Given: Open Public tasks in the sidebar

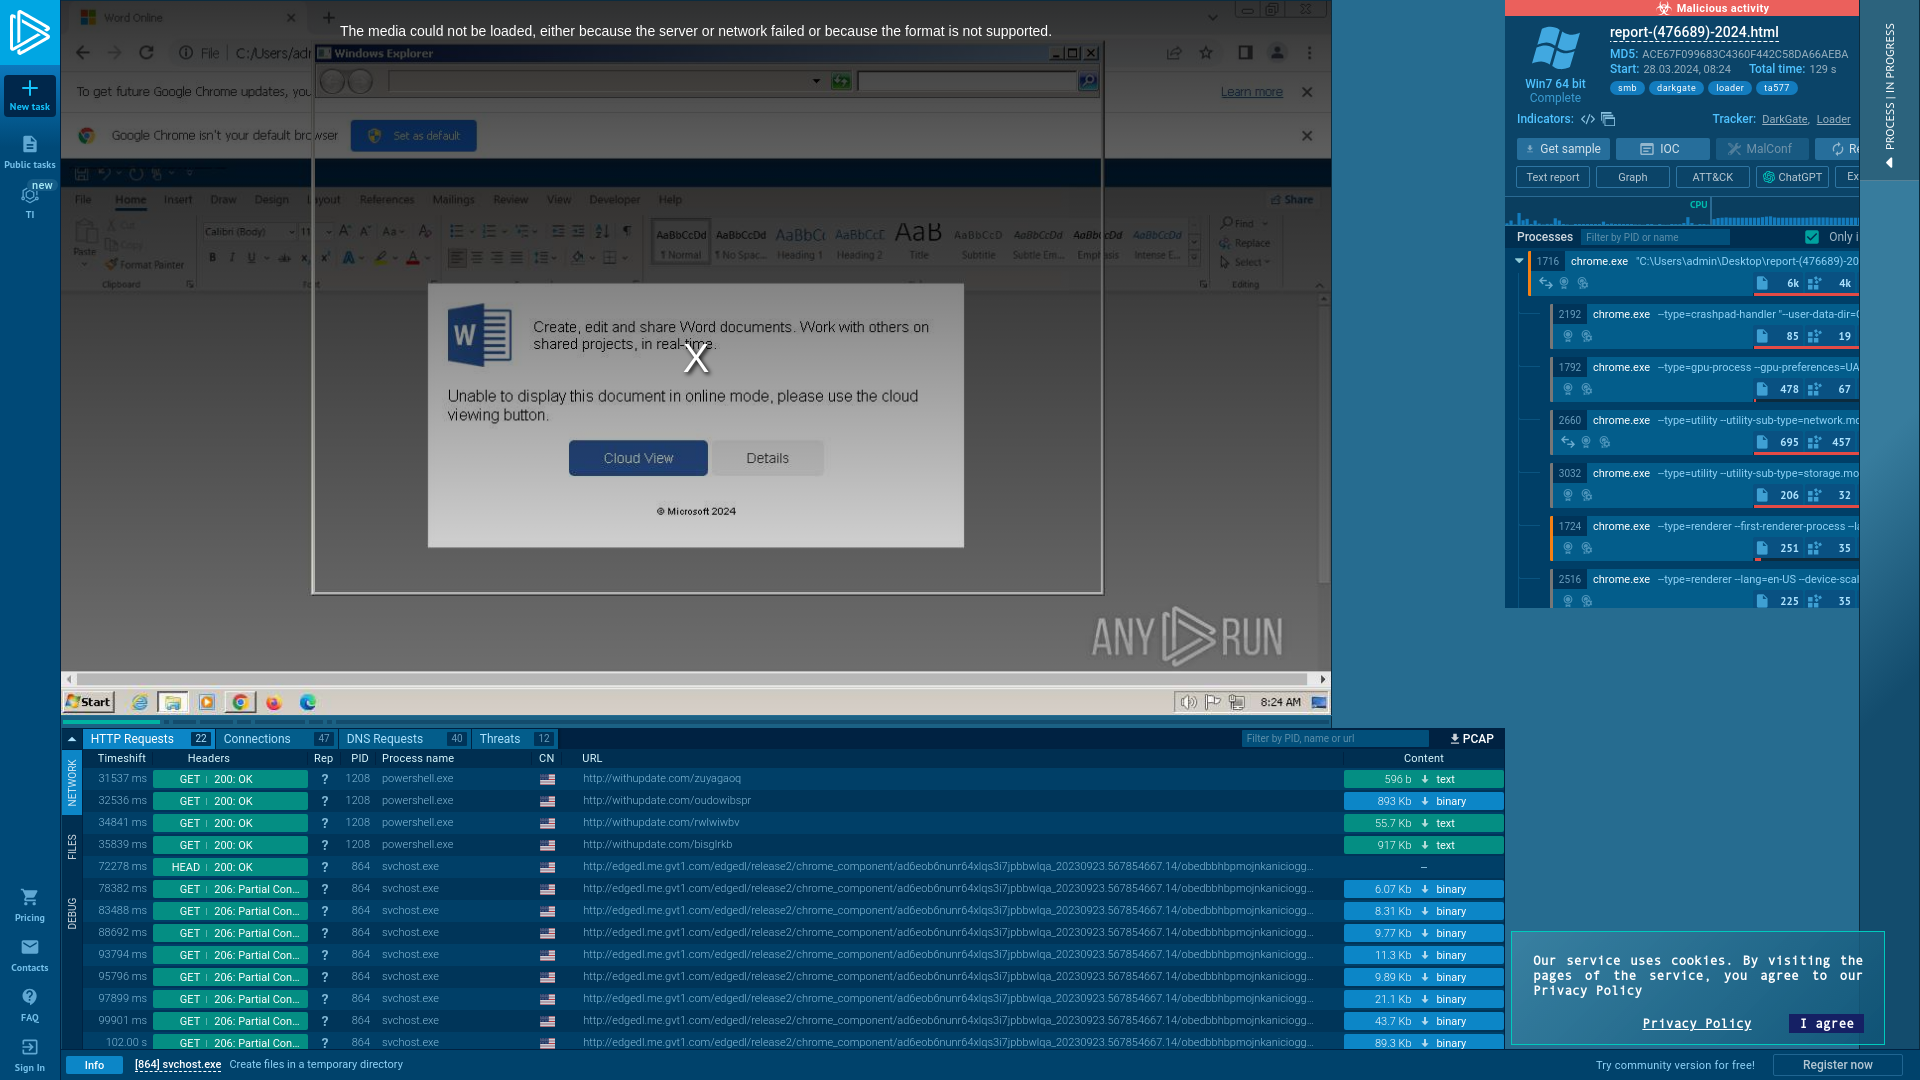Looking at the screenshot, I should [x=30, y=152].
